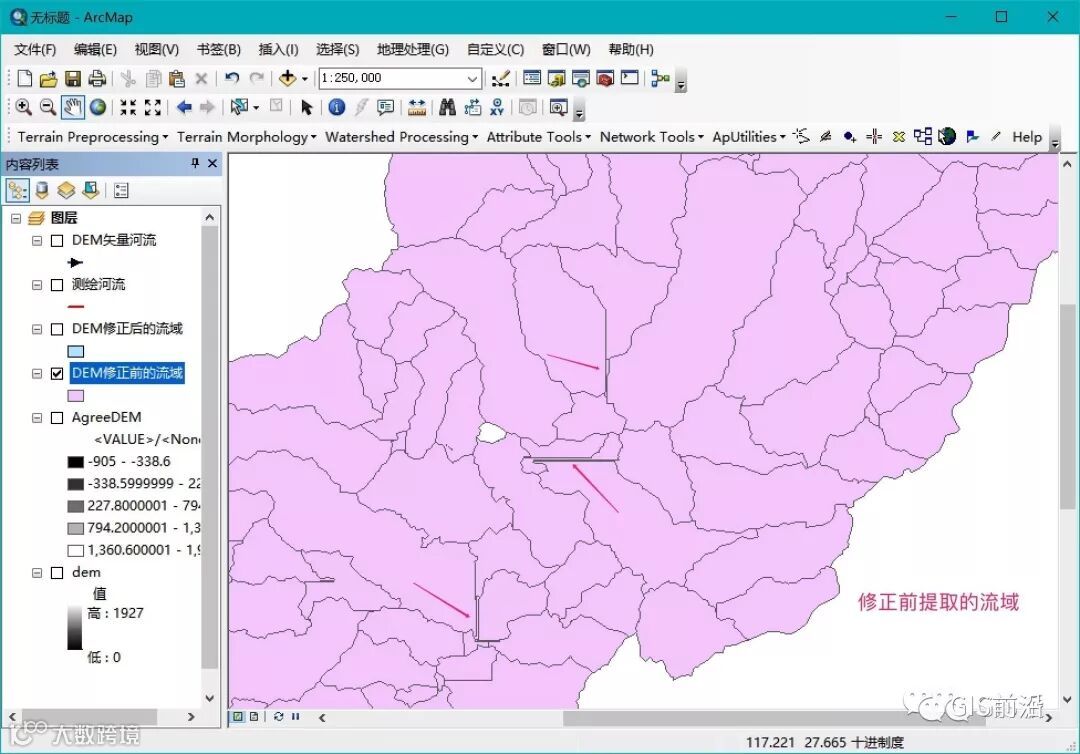
Task: Click the Undo arrow icon
Action: coord(232,78)
